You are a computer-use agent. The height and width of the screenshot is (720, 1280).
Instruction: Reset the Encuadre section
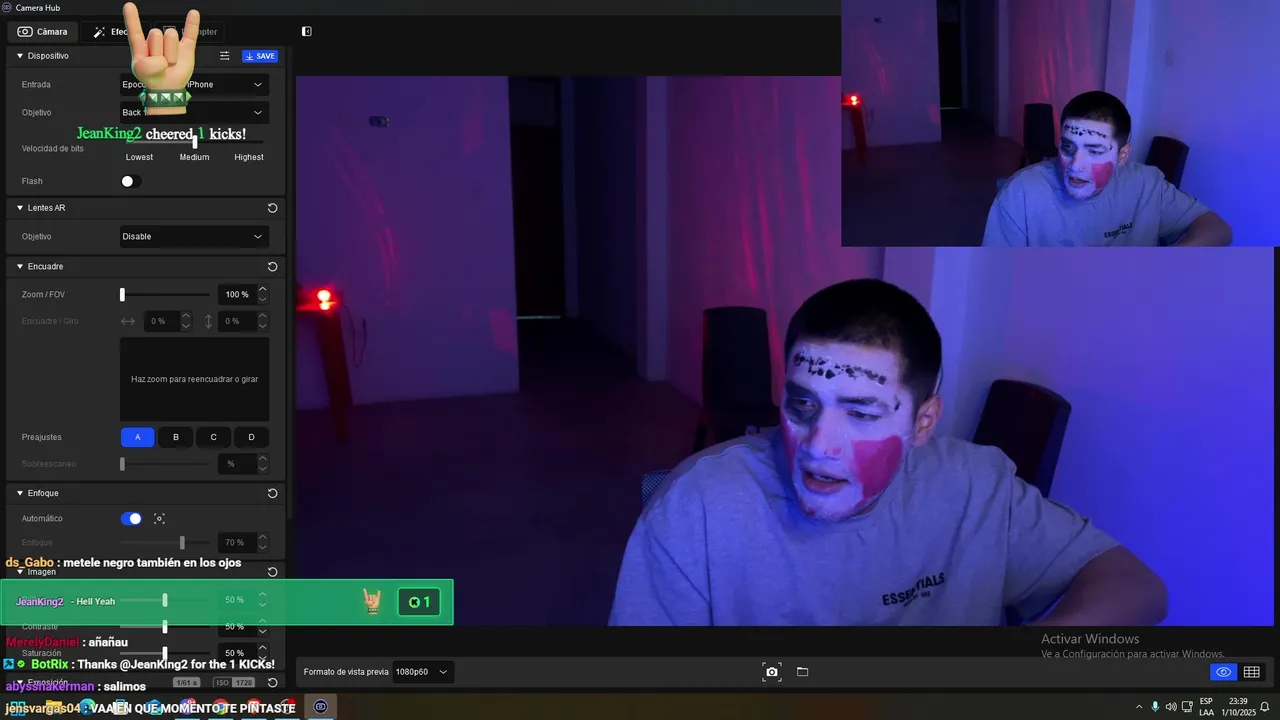272,267
